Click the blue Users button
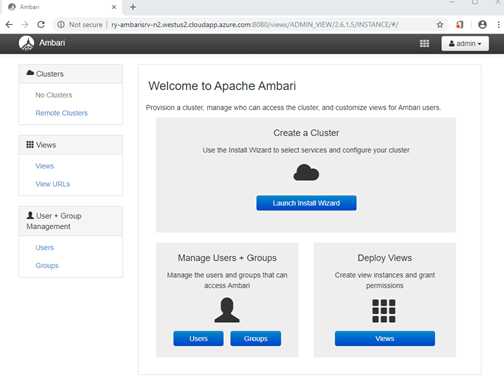This screenshot has width=504, height=383. [x=199, y=339]
